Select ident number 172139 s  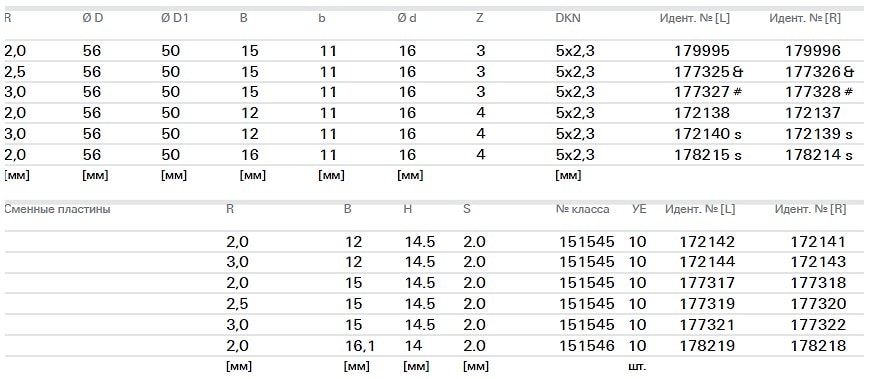click(819, 133)
